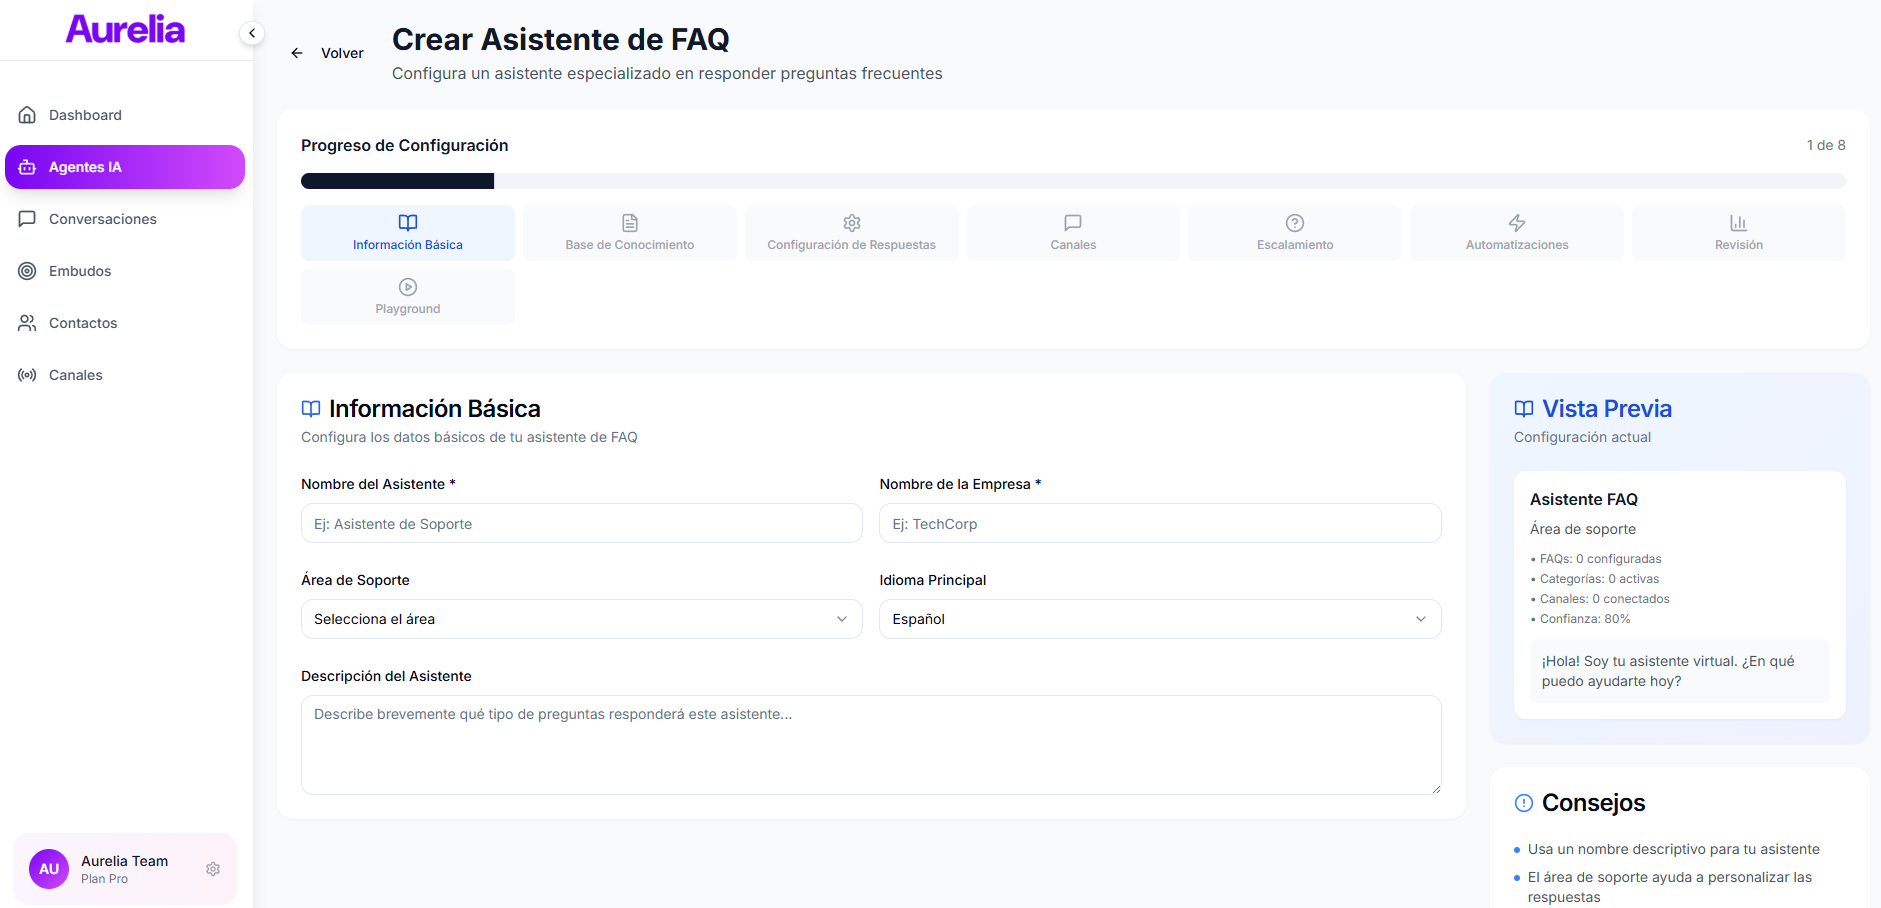Open the Idioma Principal dropdown
Screen dimensions: 1881x908
point(1159,619)
